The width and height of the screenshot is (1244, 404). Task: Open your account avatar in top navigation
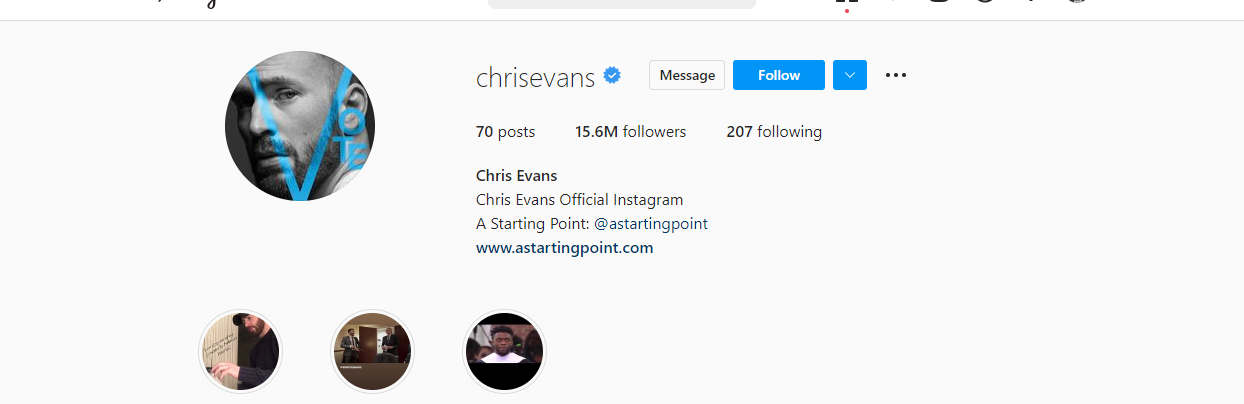click(x=1076, y=2)
